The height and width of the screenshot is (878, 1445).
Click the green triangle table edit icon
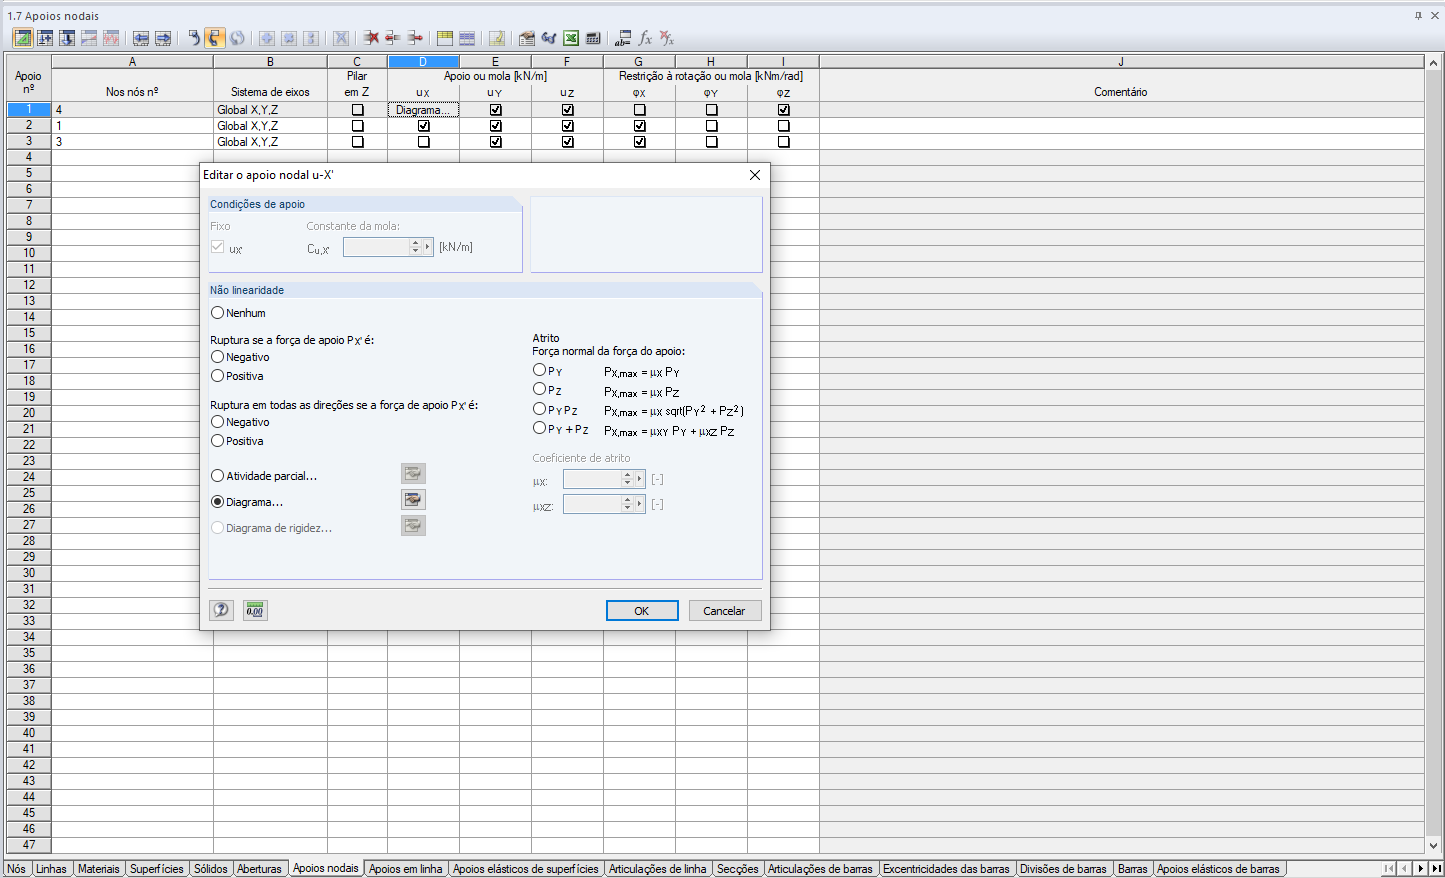22,38
